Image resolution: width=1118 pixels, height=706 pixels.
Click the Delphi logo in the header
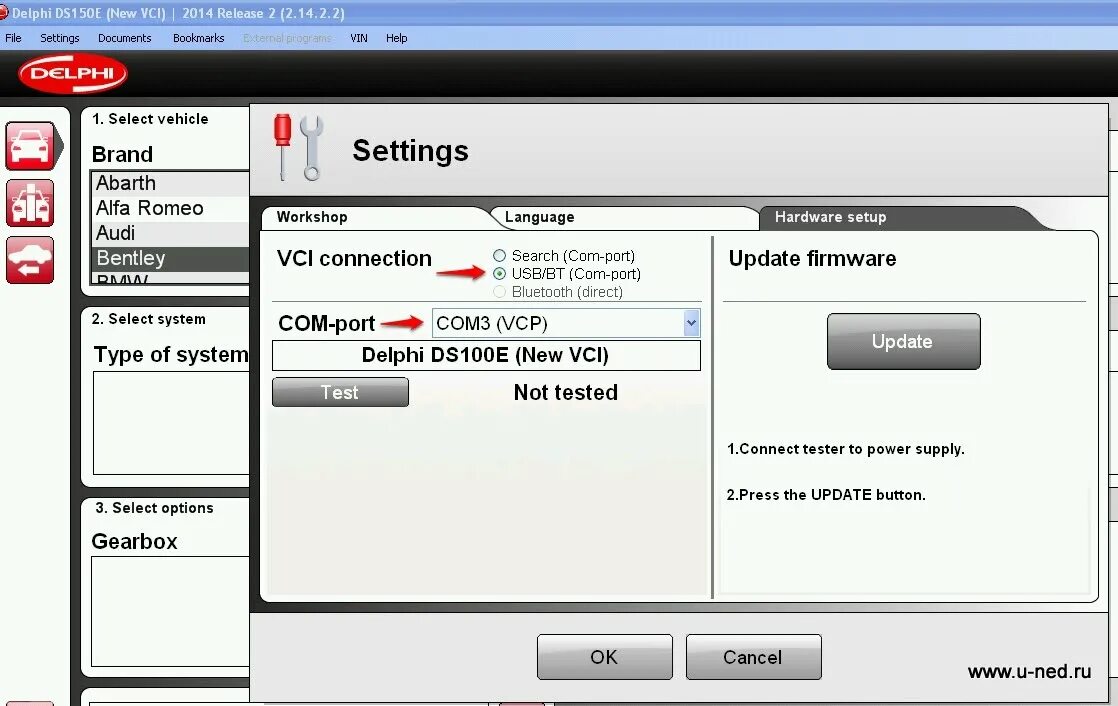point(73,73)
